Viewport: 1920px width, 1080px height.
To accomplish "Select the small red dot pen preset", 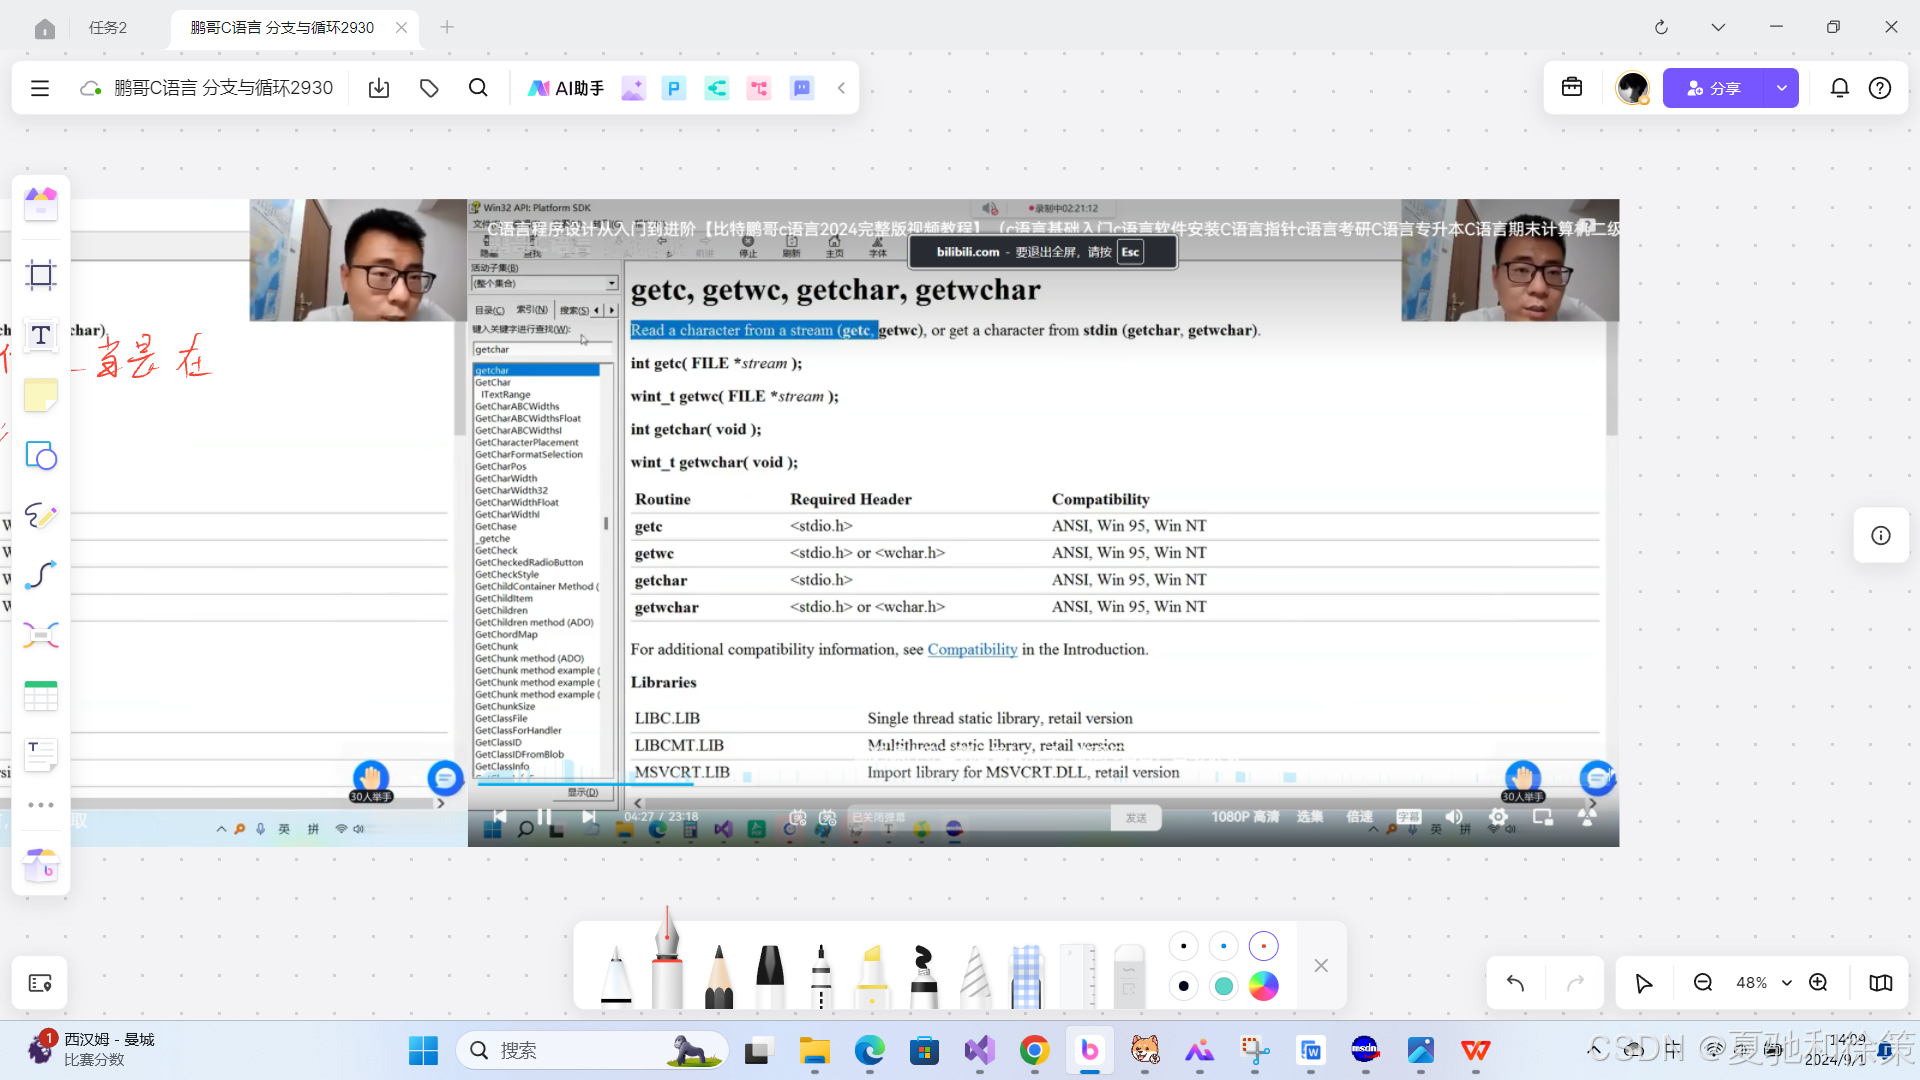I will 1263,946.
